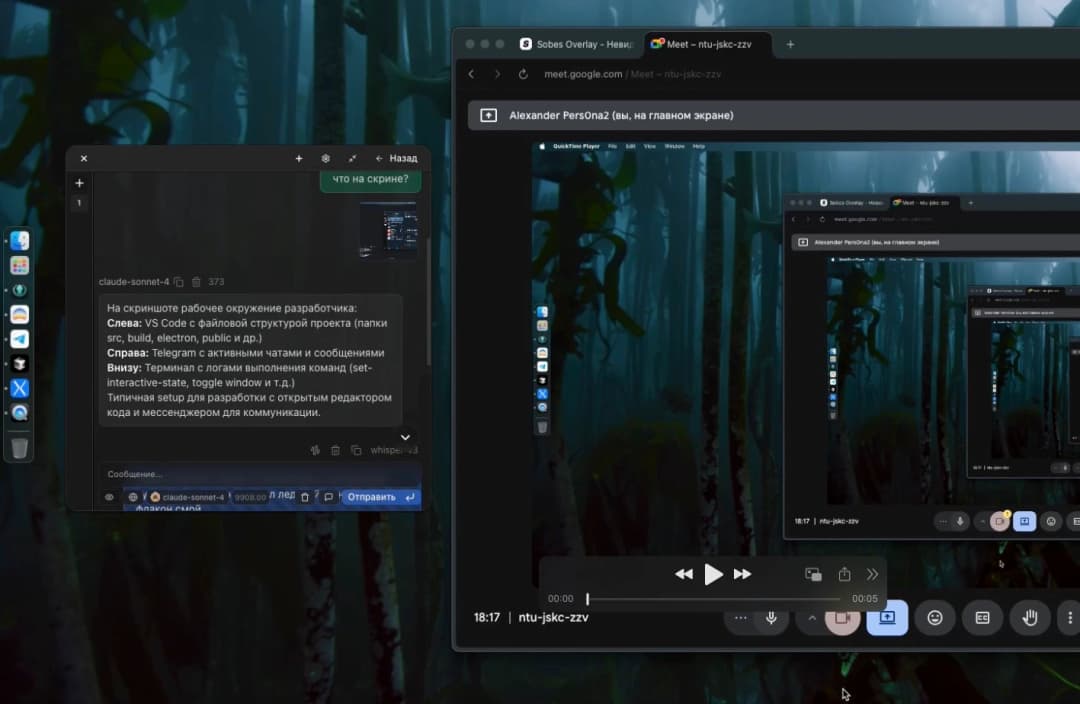Image resolution: width=1080 pixels, height=704 pixels.
Task: Open emoji reactions in Meet
Action: [935, 618]
